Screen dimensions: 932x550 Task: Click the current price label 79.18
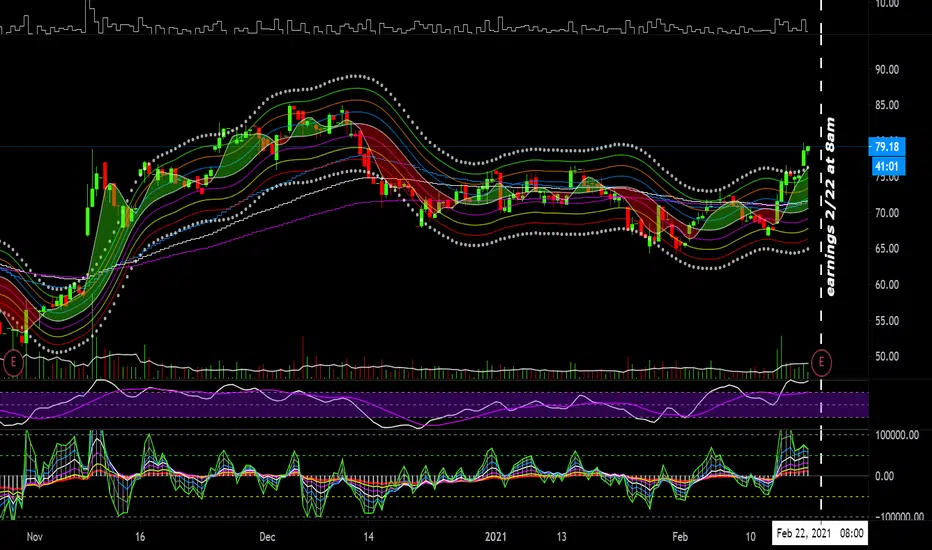tap(886, 146)
